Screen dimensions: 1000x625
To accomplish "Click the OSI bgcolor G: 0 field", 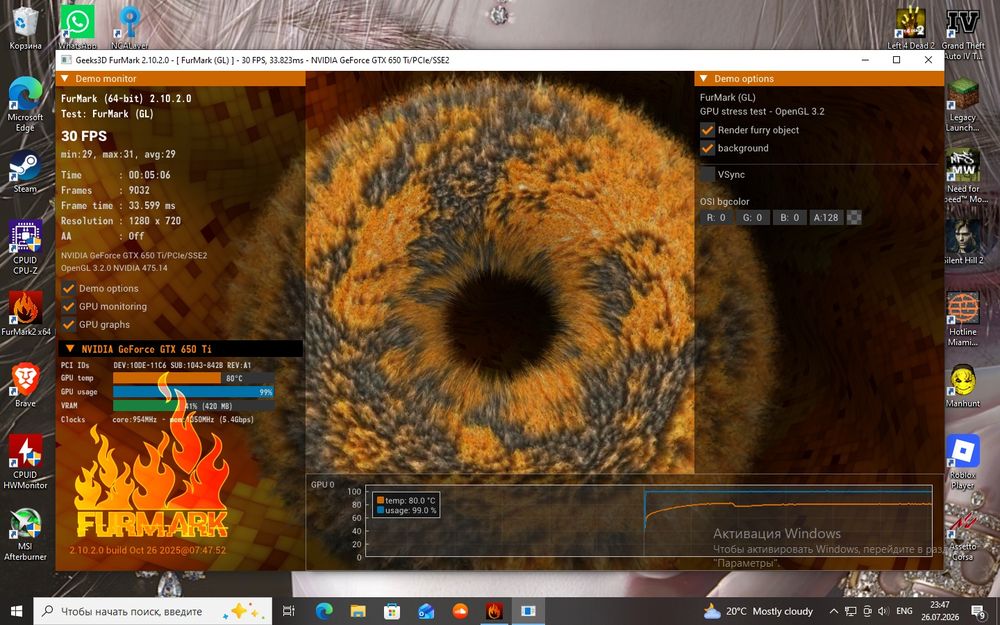I will [753, 217].
